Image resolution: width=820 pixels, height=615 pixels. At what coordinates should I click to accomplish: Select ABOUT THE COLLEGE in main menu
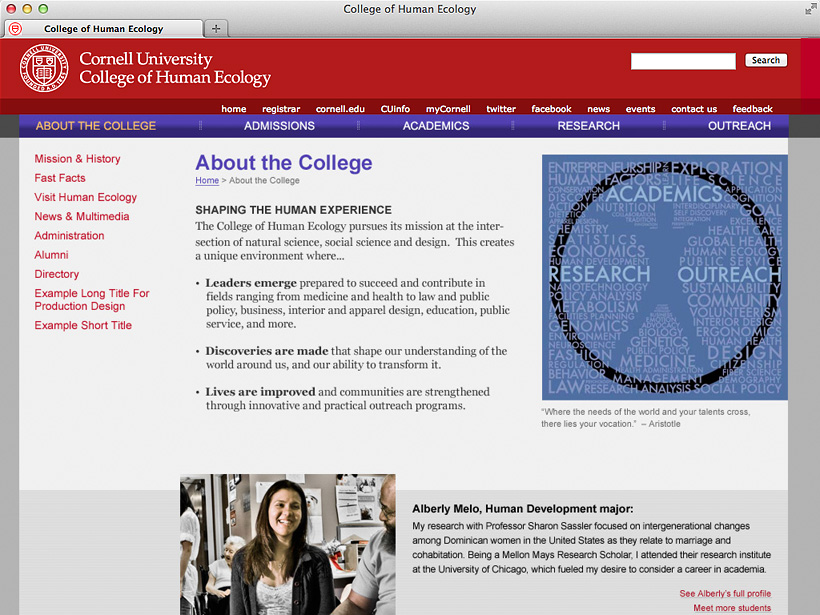[x=96, y=126]
